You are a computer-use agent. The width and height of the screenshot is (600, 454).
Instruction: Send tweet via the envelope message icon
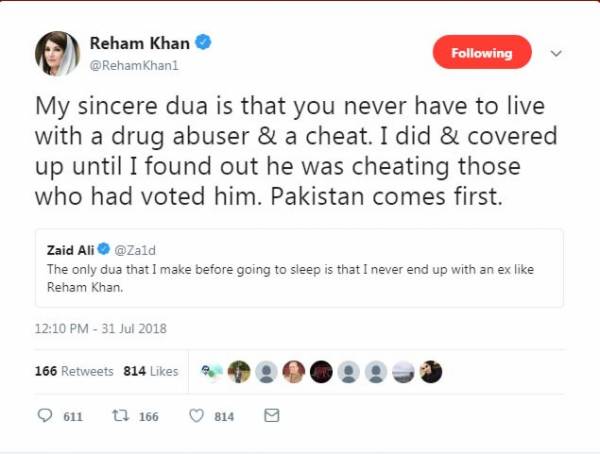point(271,415)
